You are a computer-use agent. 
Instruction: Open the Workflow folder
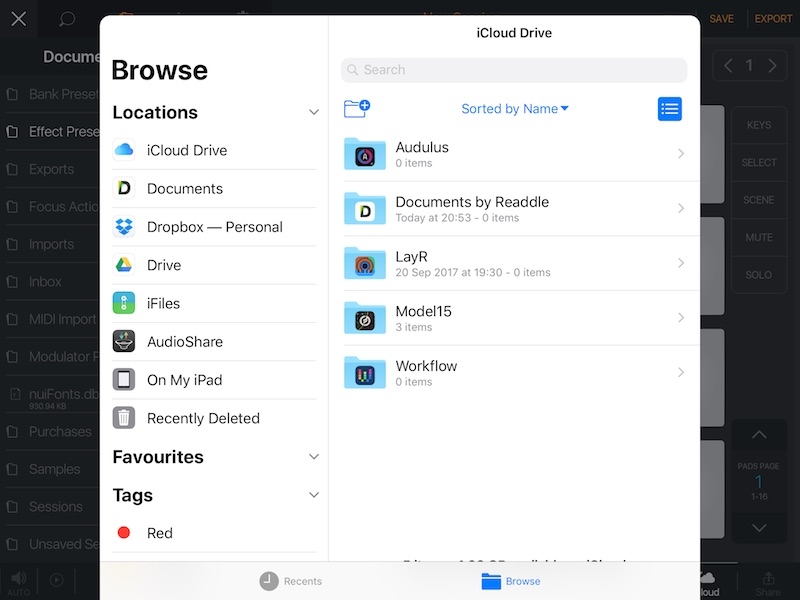point(521,372)
